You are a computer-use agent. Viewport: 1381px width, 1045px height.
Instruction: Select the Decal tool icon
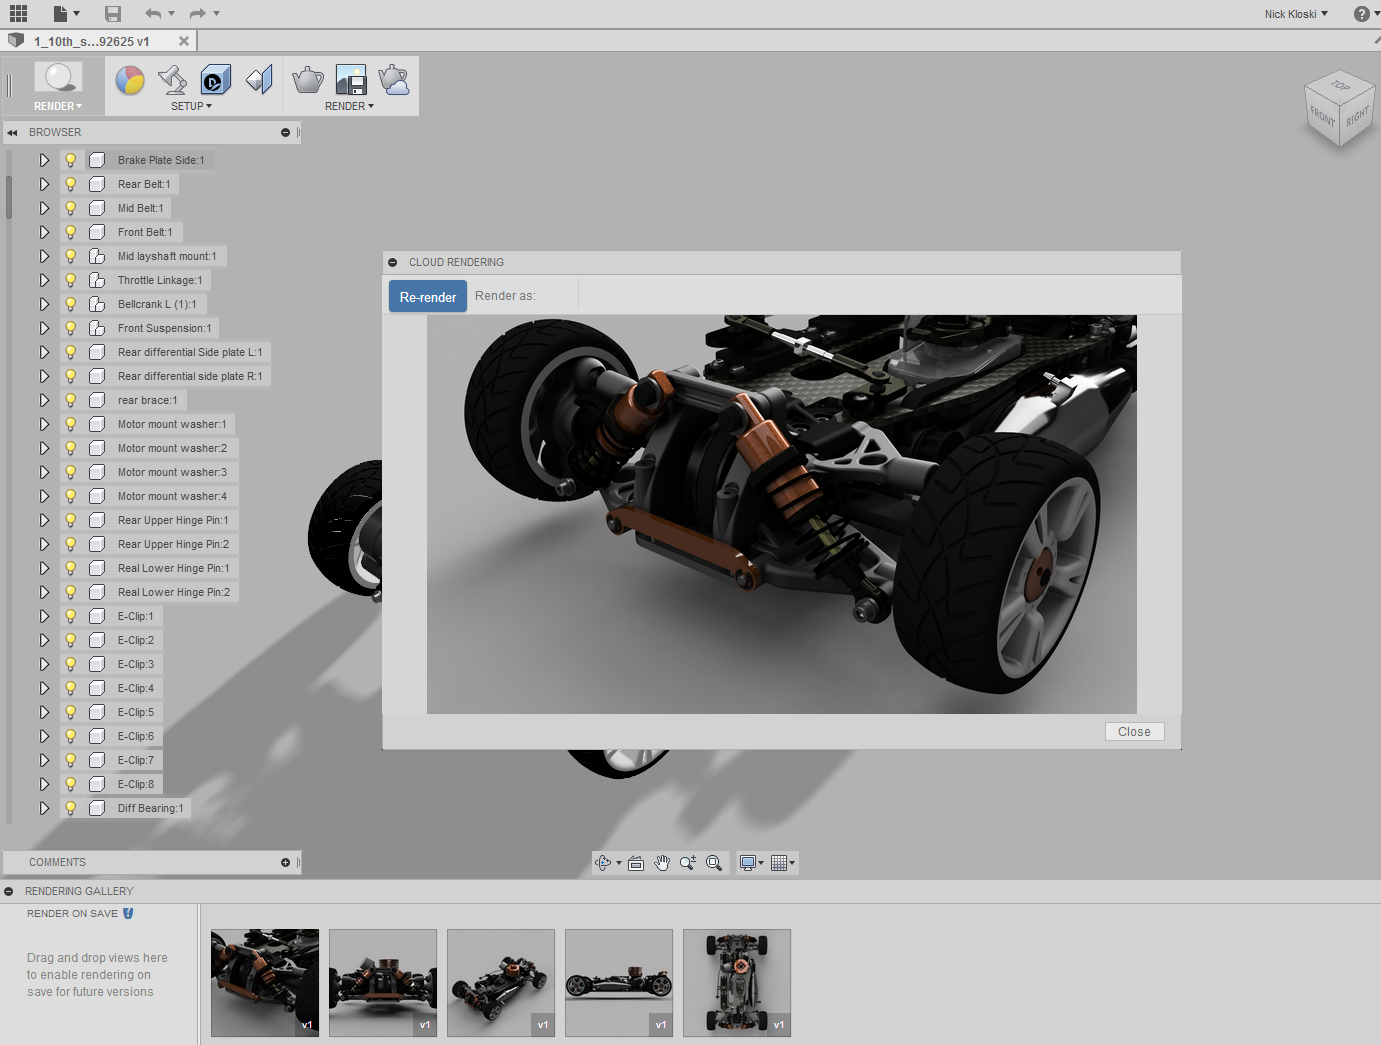[215, 80]
